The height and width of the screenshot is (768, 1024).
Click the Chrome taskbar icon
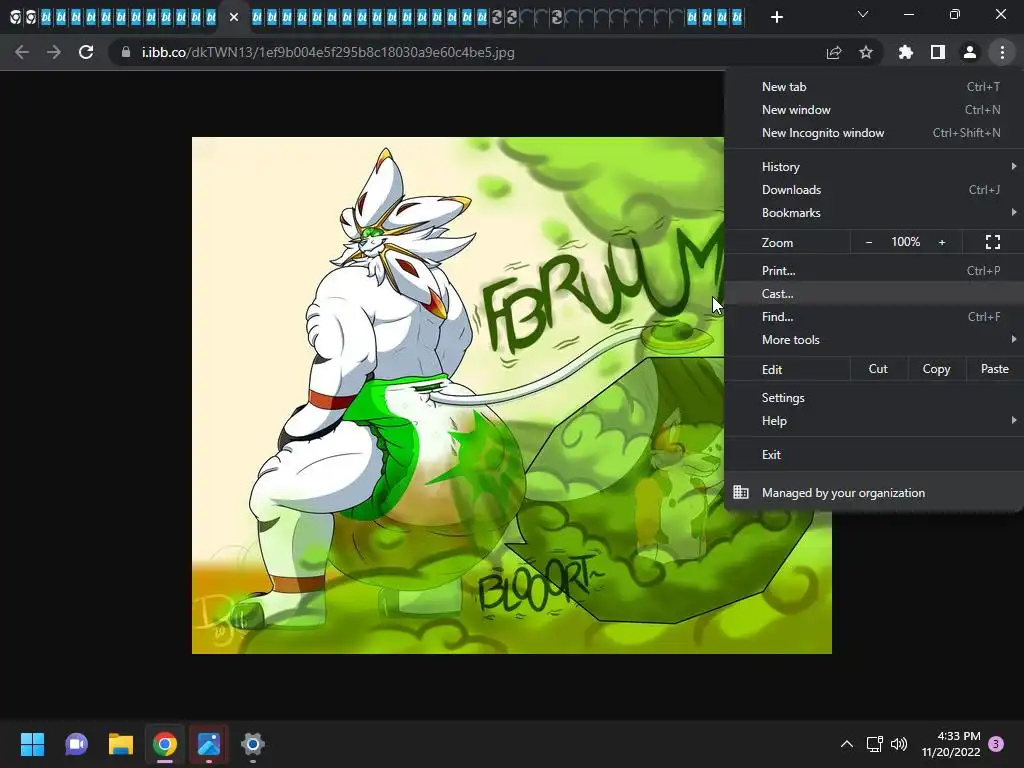click(x=165, y=744)
